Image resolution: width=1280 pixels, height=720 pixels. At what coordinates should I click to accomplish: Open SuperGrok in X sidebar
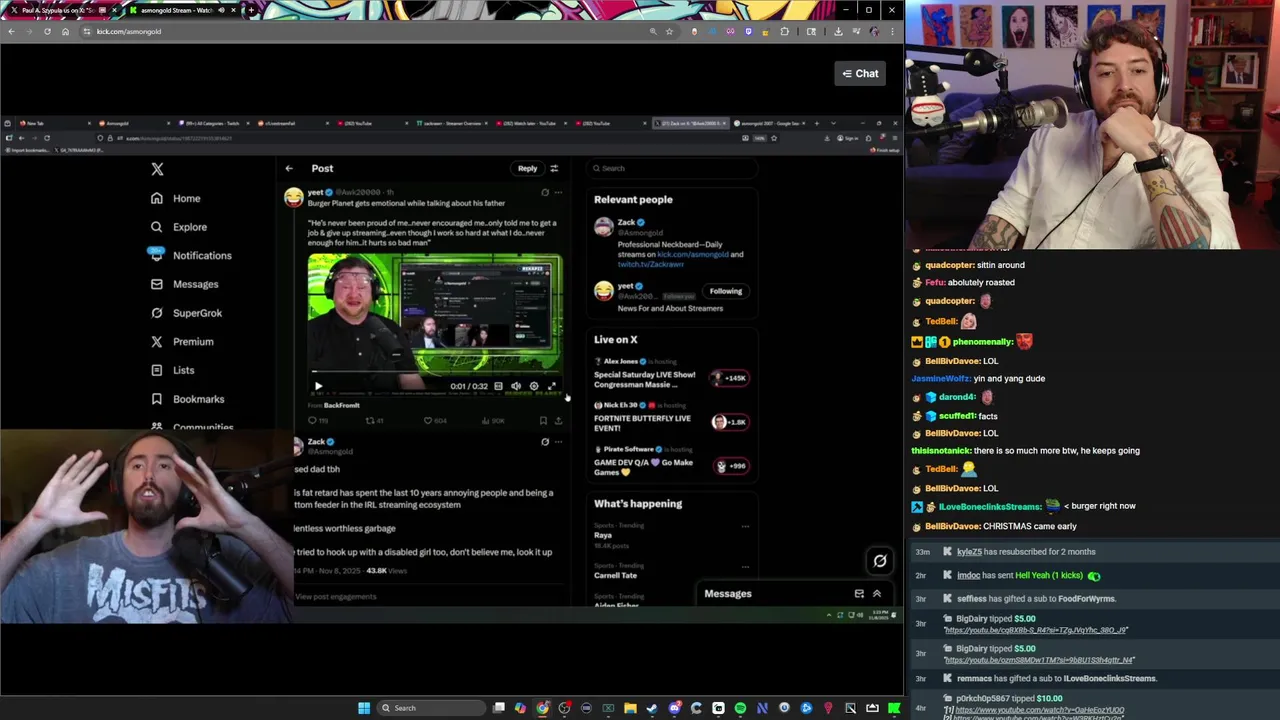(x=187, y=313)
